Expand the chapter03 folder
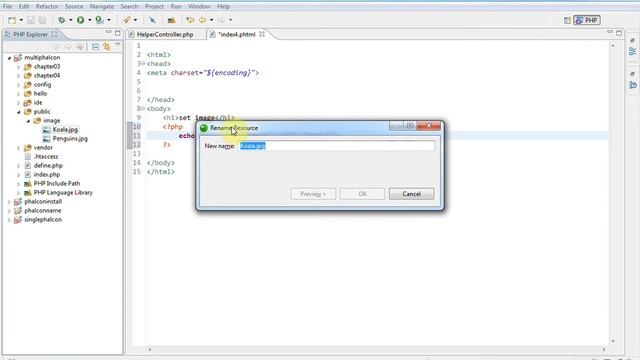The width and height of the screenshot is (640, 360). pyautogui.click(x=18, y=67)
